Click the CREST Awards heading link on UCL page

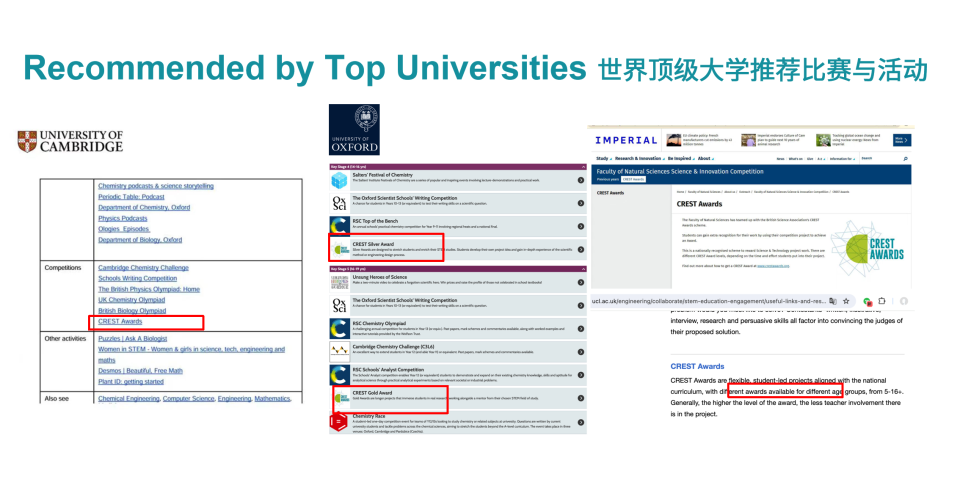(697, 366)
